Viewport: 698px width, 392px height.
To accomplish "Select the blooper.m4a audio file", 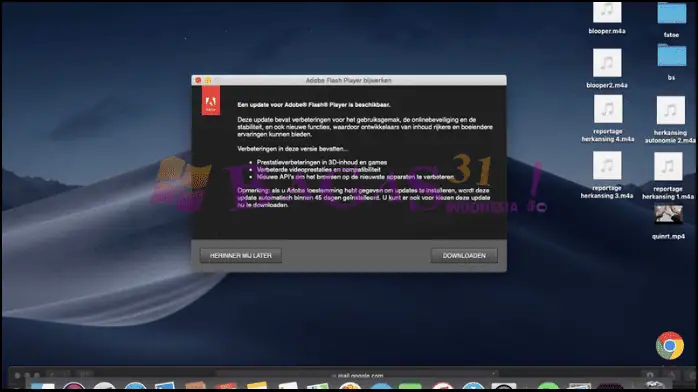I will [x=607, y=13].
